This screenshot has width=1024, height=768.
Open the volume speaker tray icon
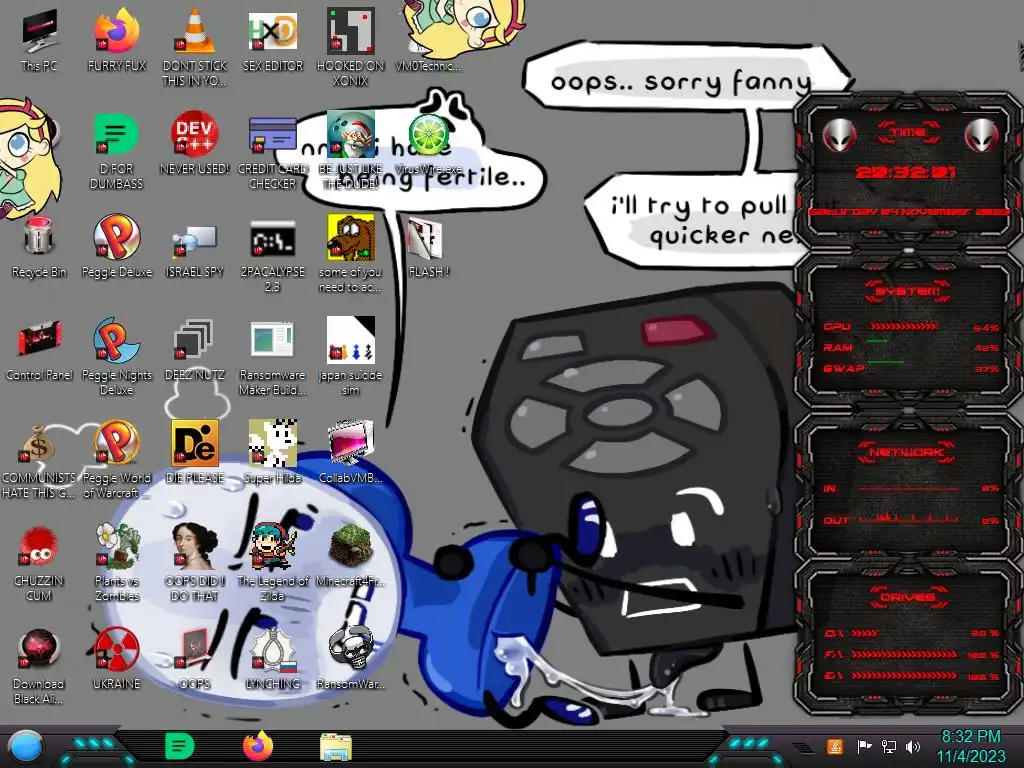[912, 746]
